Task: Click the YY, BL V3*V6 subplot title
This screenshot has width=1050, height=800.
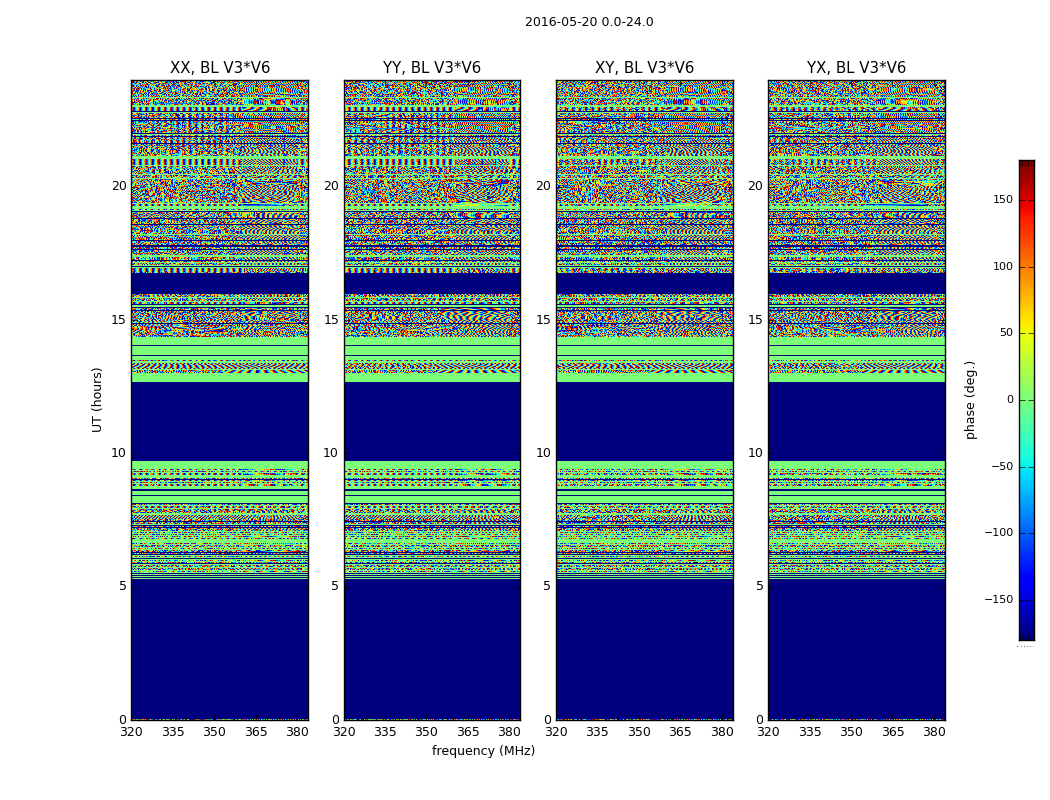Action: (432, 68)
